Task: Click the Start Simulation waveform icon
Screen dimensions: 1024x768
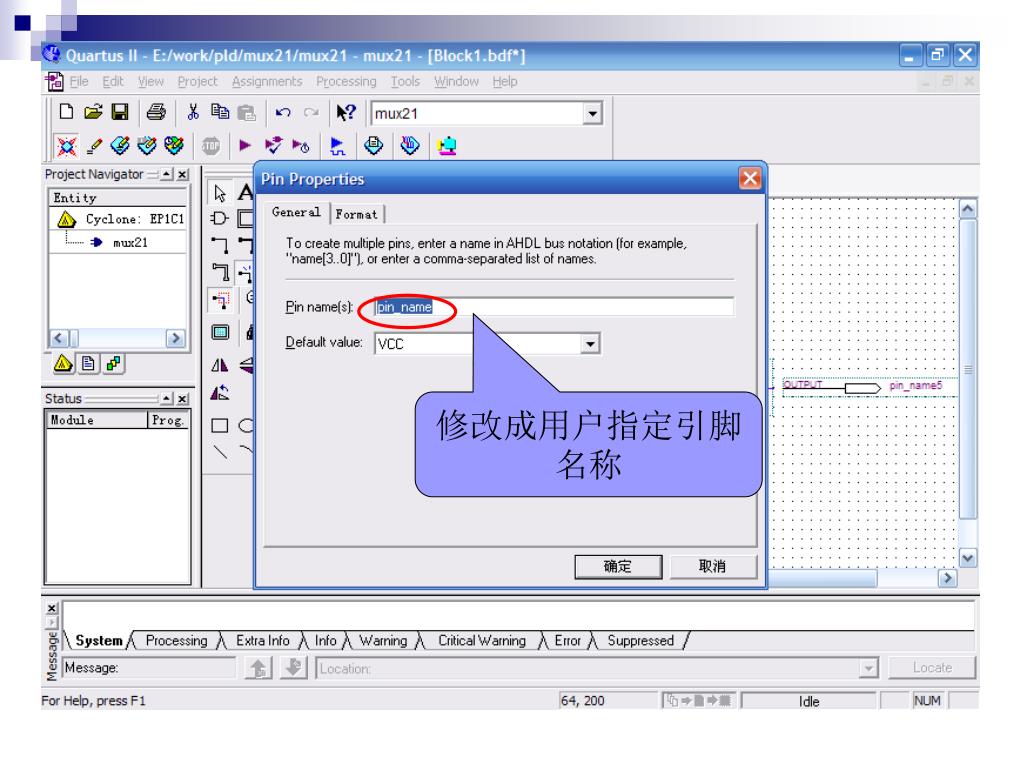Action: click(337, 145)
